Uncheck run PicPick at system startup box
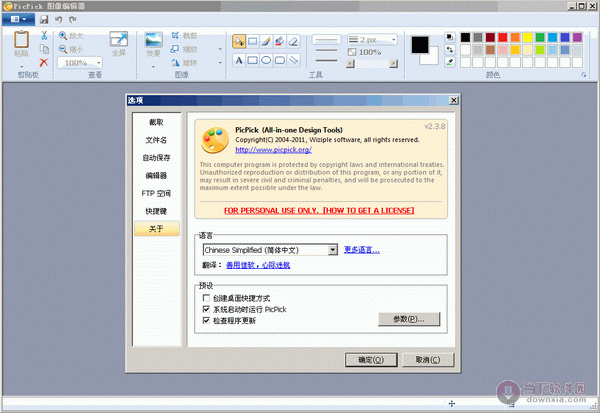Image resolution: width=600 pixels, height=413 pixels. pos(206,309)
